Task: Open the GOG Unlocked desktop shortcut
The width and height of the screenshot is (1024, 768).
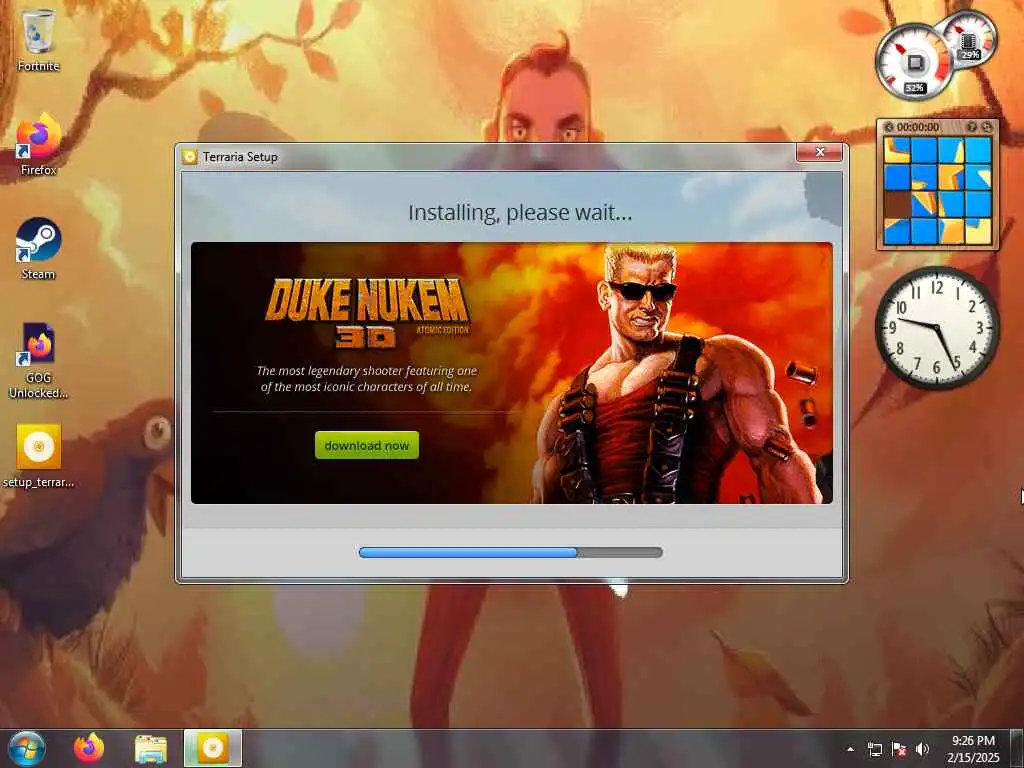Action: tap(38, 360)
